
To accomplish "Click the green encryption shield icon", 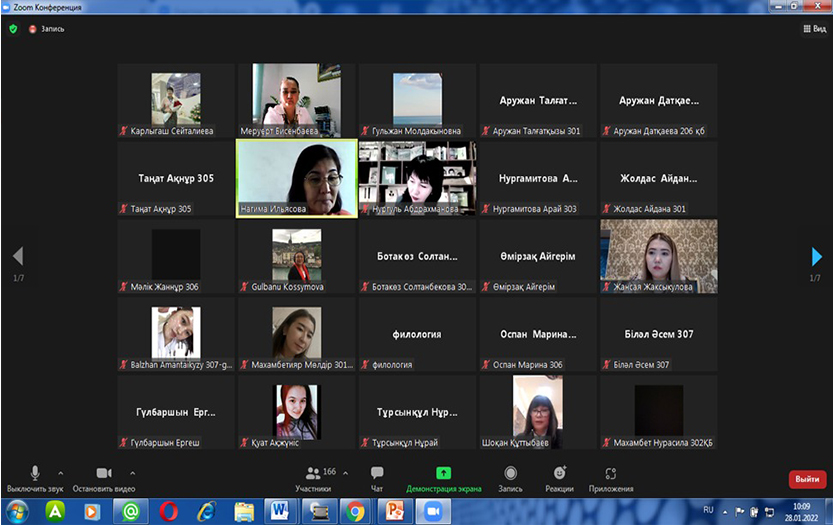I will (x=13, y=29).
